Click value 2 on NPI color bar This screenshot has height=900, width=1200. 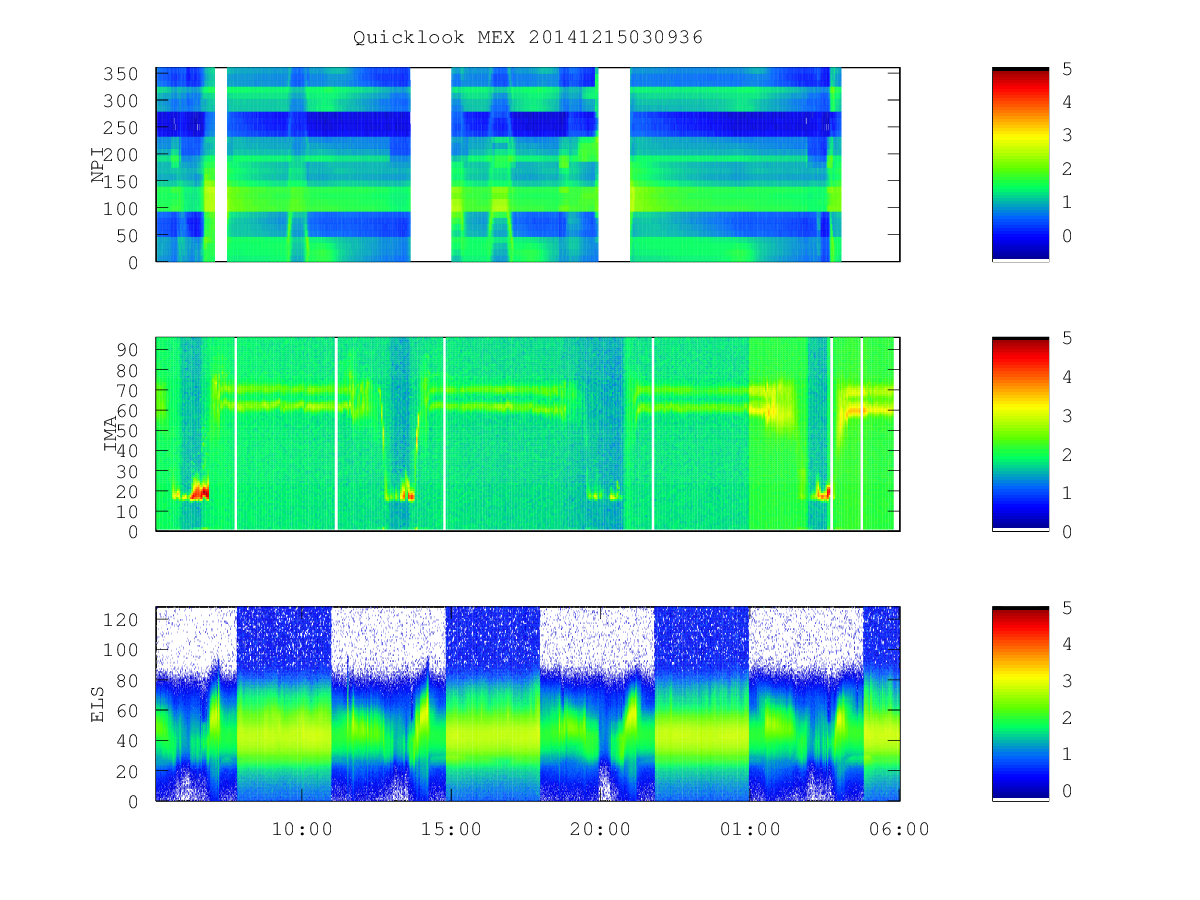click(1067, 169)
